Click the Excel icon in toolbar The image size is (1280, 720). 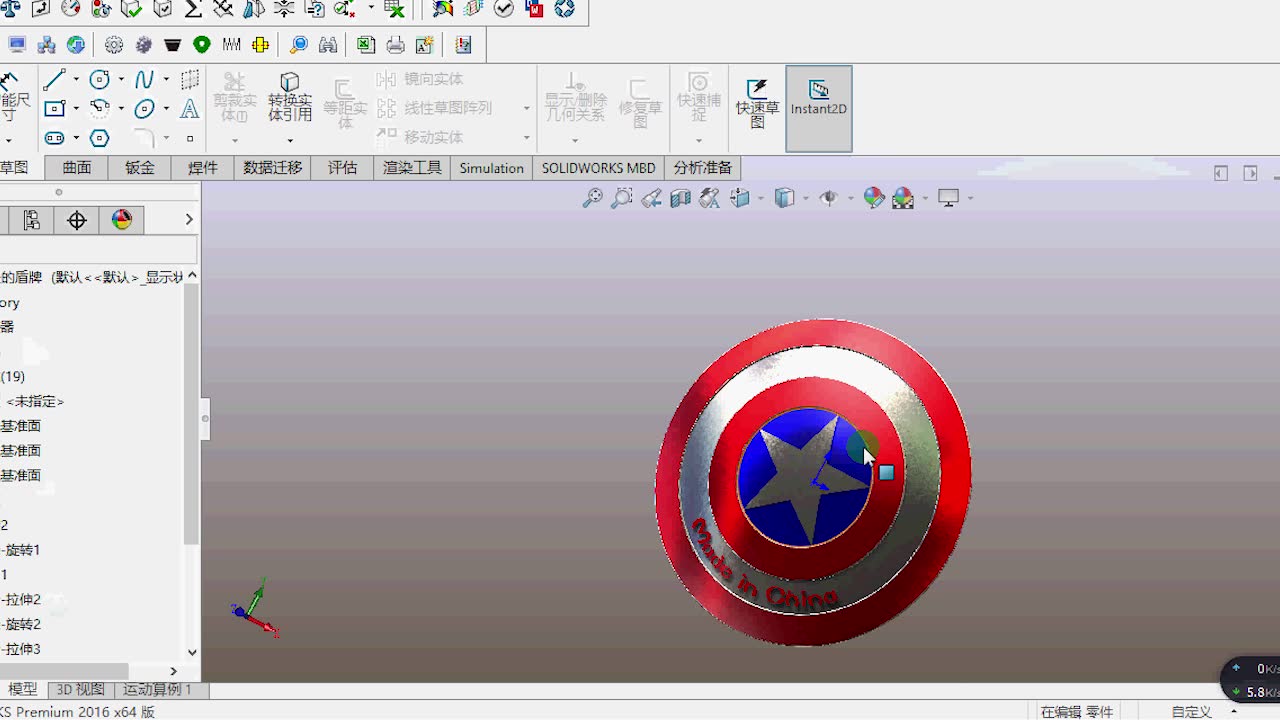pos(366,45)
